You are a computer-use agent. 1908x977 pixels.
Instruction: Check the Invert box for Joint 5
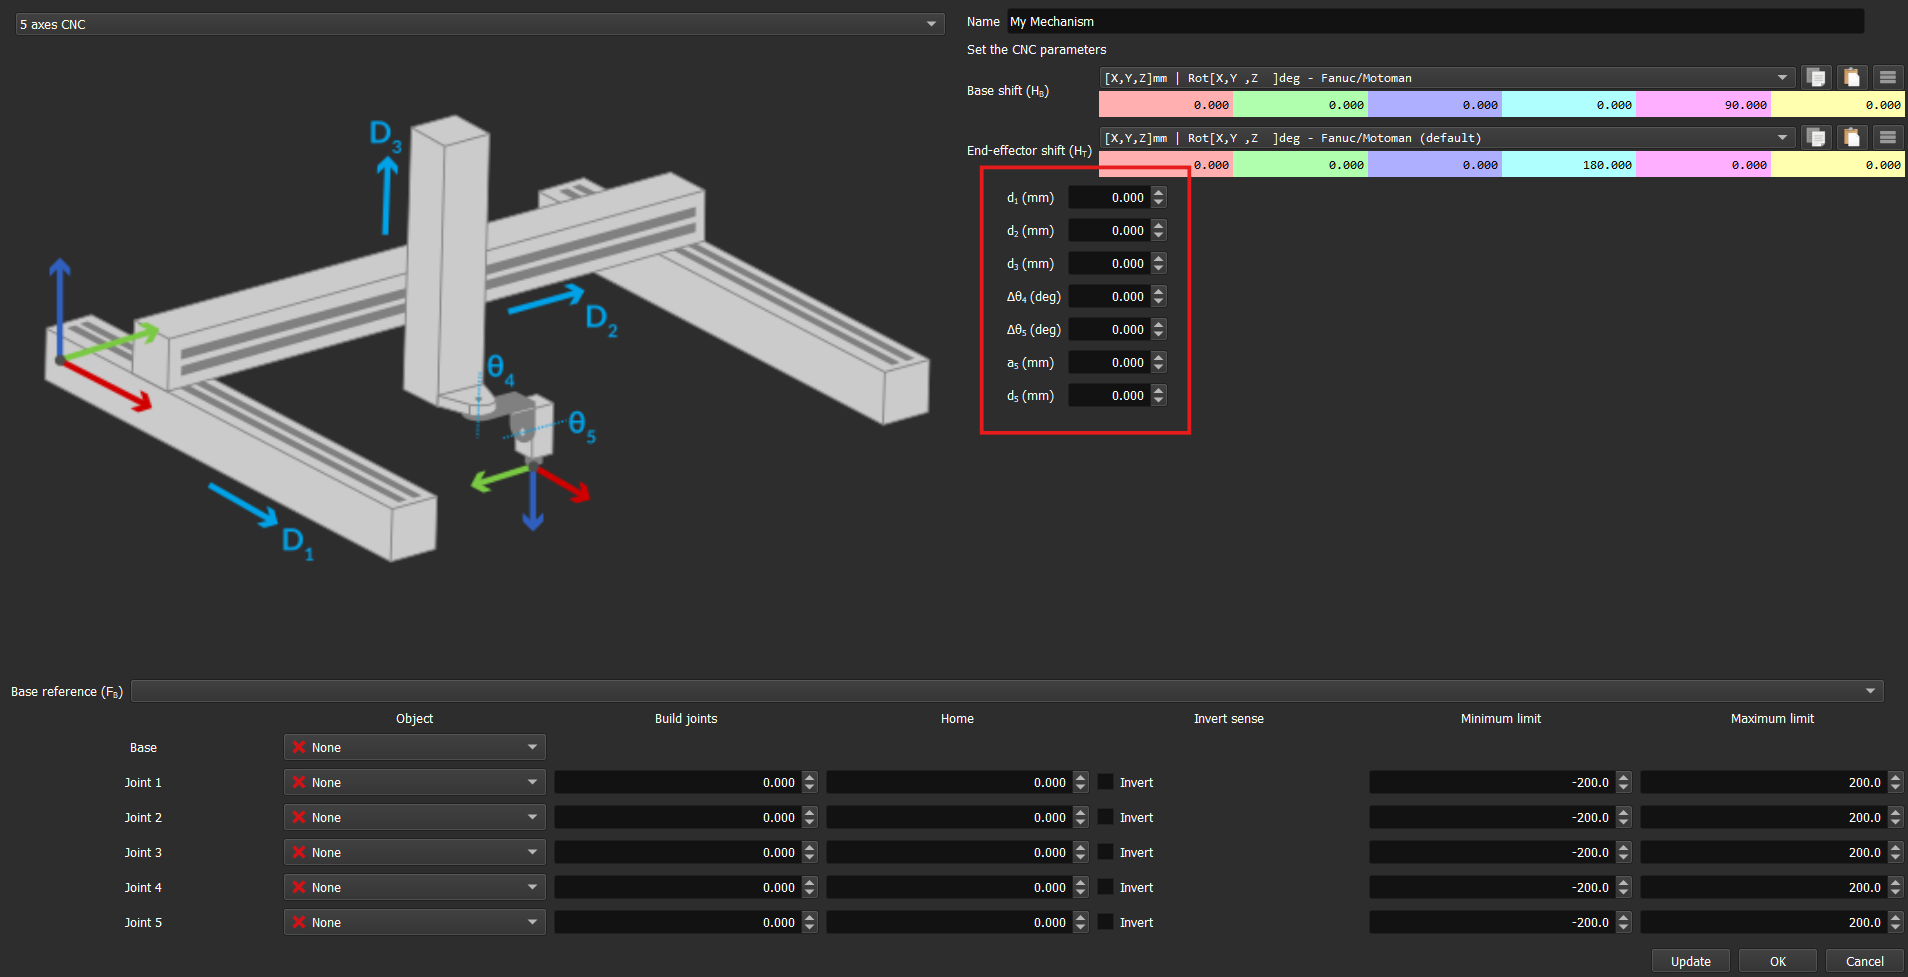click(1106, 922)
